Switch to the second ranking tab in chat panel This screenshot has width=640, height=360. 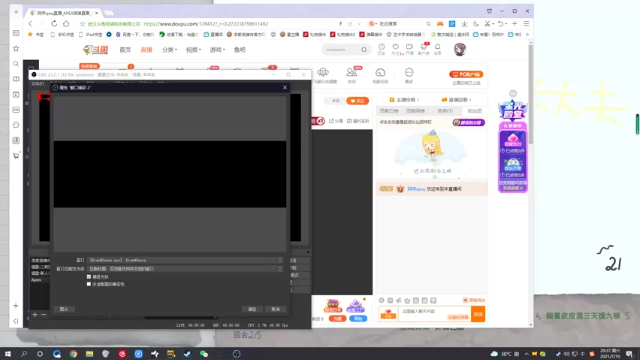[x=416, y=111]
